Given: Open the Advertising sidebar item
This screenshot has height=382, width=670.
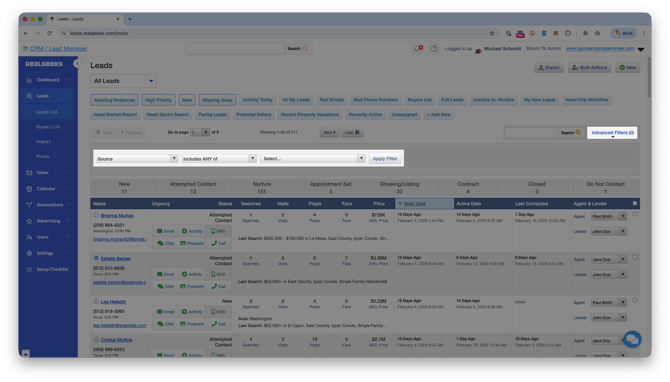Looking at the screenshot, I should (48, 221).
